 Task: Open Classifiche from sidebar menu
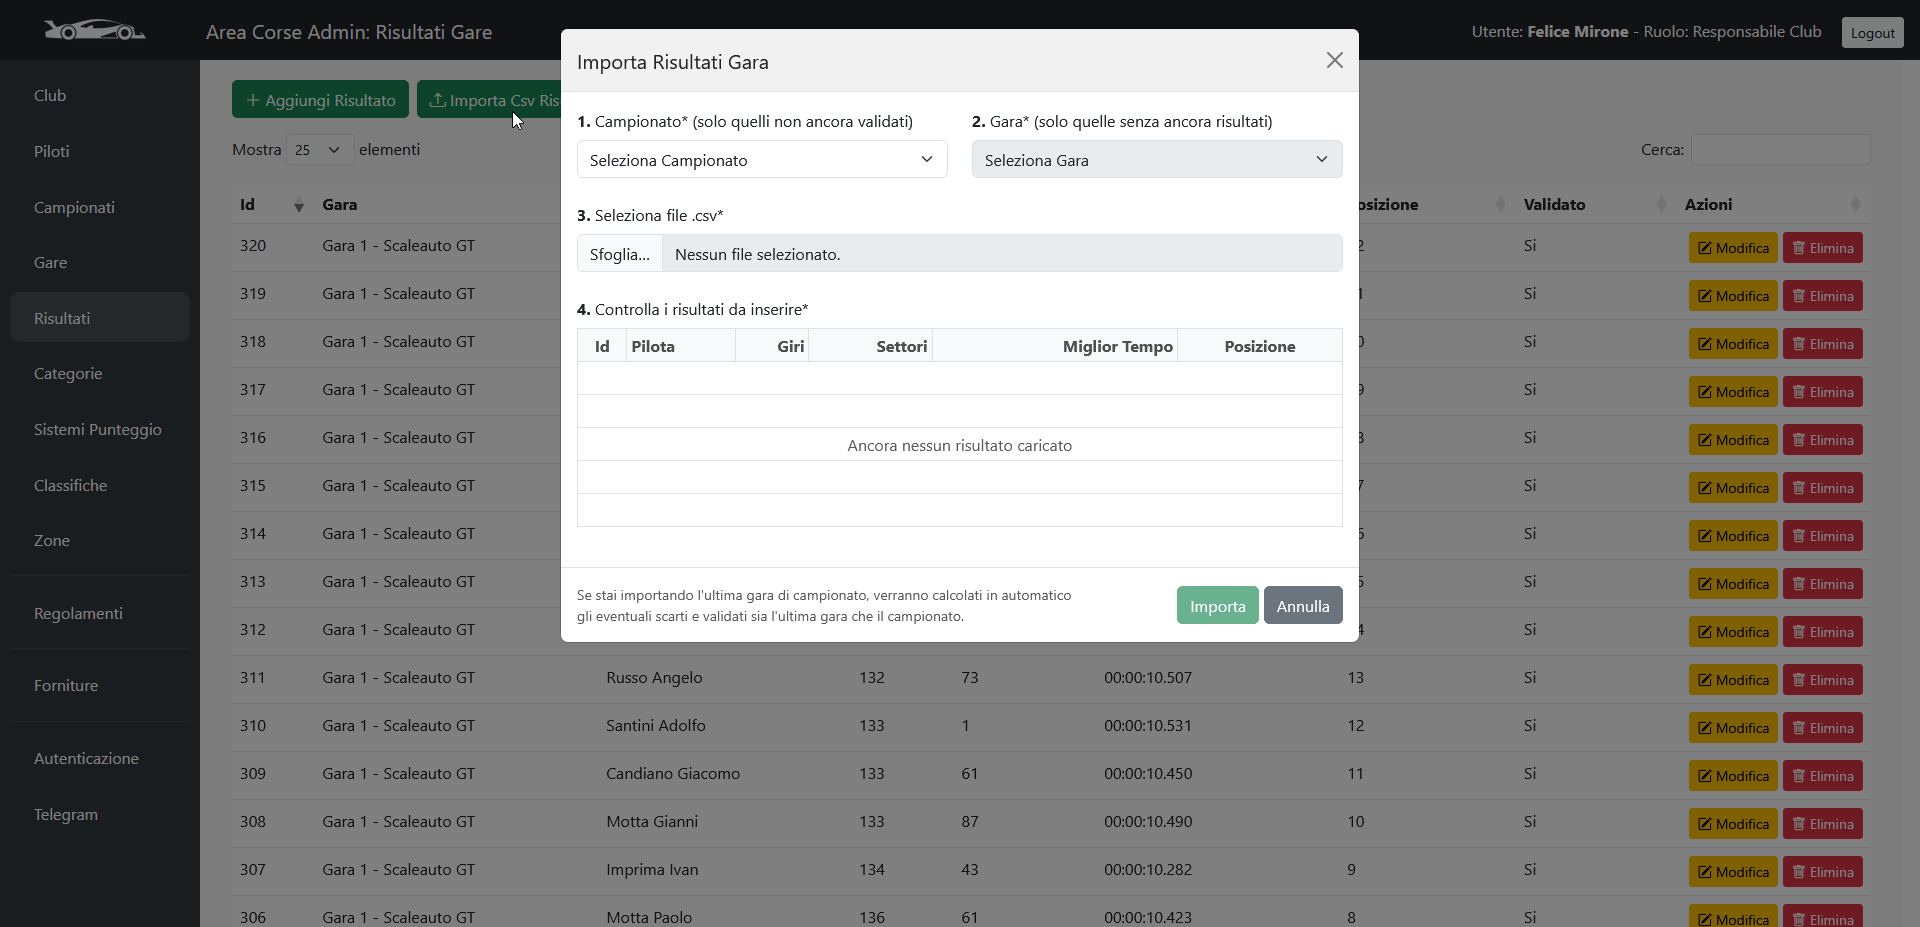70,485
